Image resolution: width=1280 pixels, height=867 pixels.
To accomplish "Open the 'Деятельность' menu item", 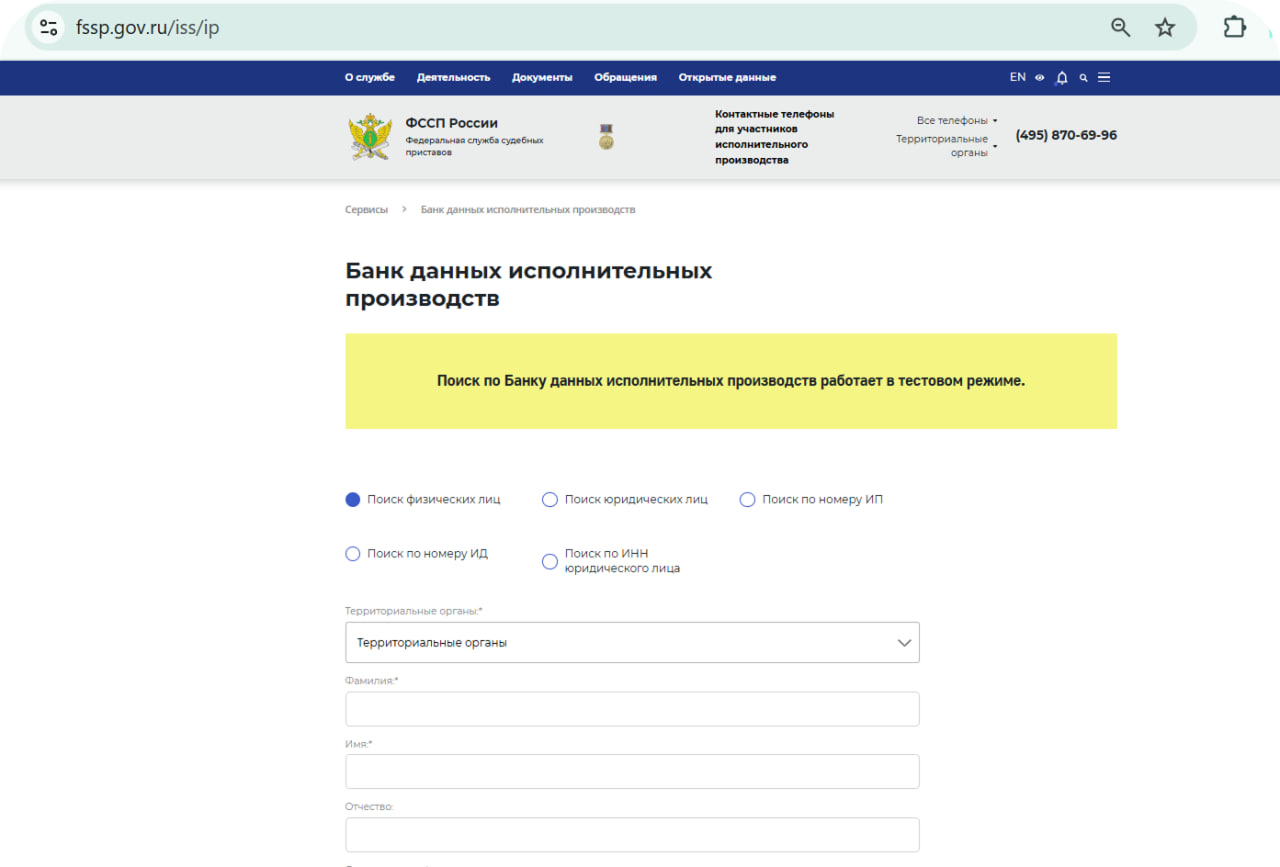I will coord(453,78).
